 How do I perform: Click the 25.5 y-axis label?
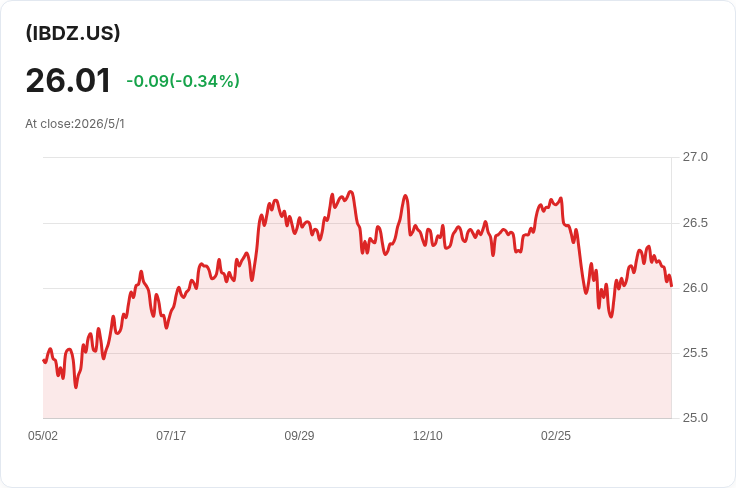(695, 353)
